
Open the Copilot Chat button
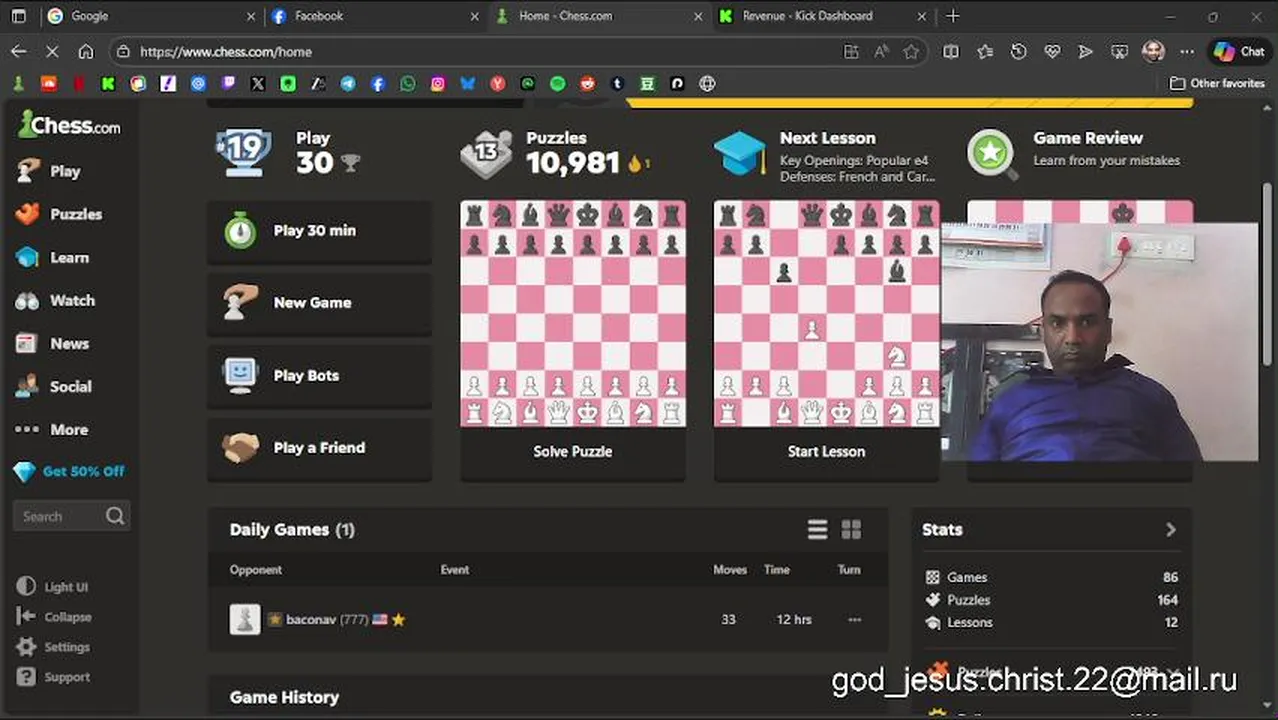pos(1239,52)
